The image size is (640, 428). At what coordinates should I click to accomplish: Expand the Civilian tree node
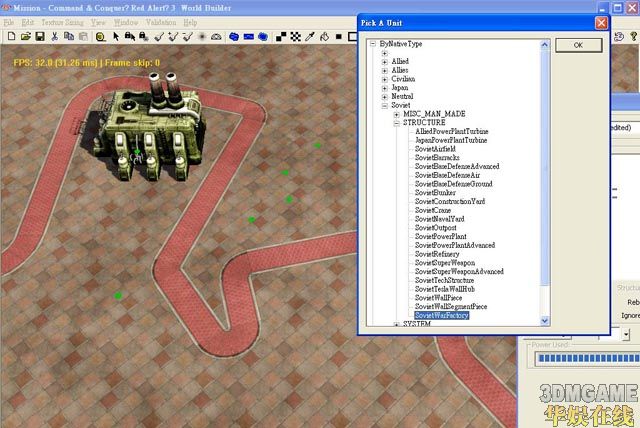pyautogui.click(x=384, y=79)
